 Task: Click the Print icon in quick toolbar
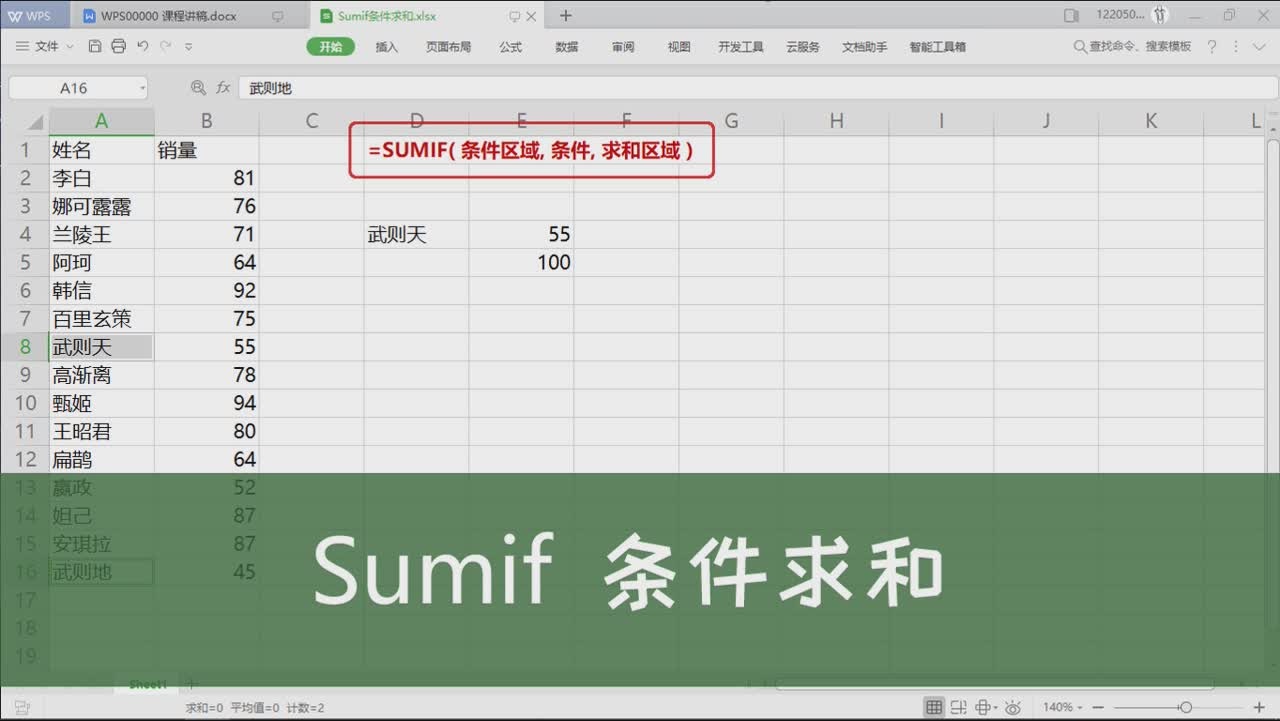pyautogui.click(x=119, y=46)
